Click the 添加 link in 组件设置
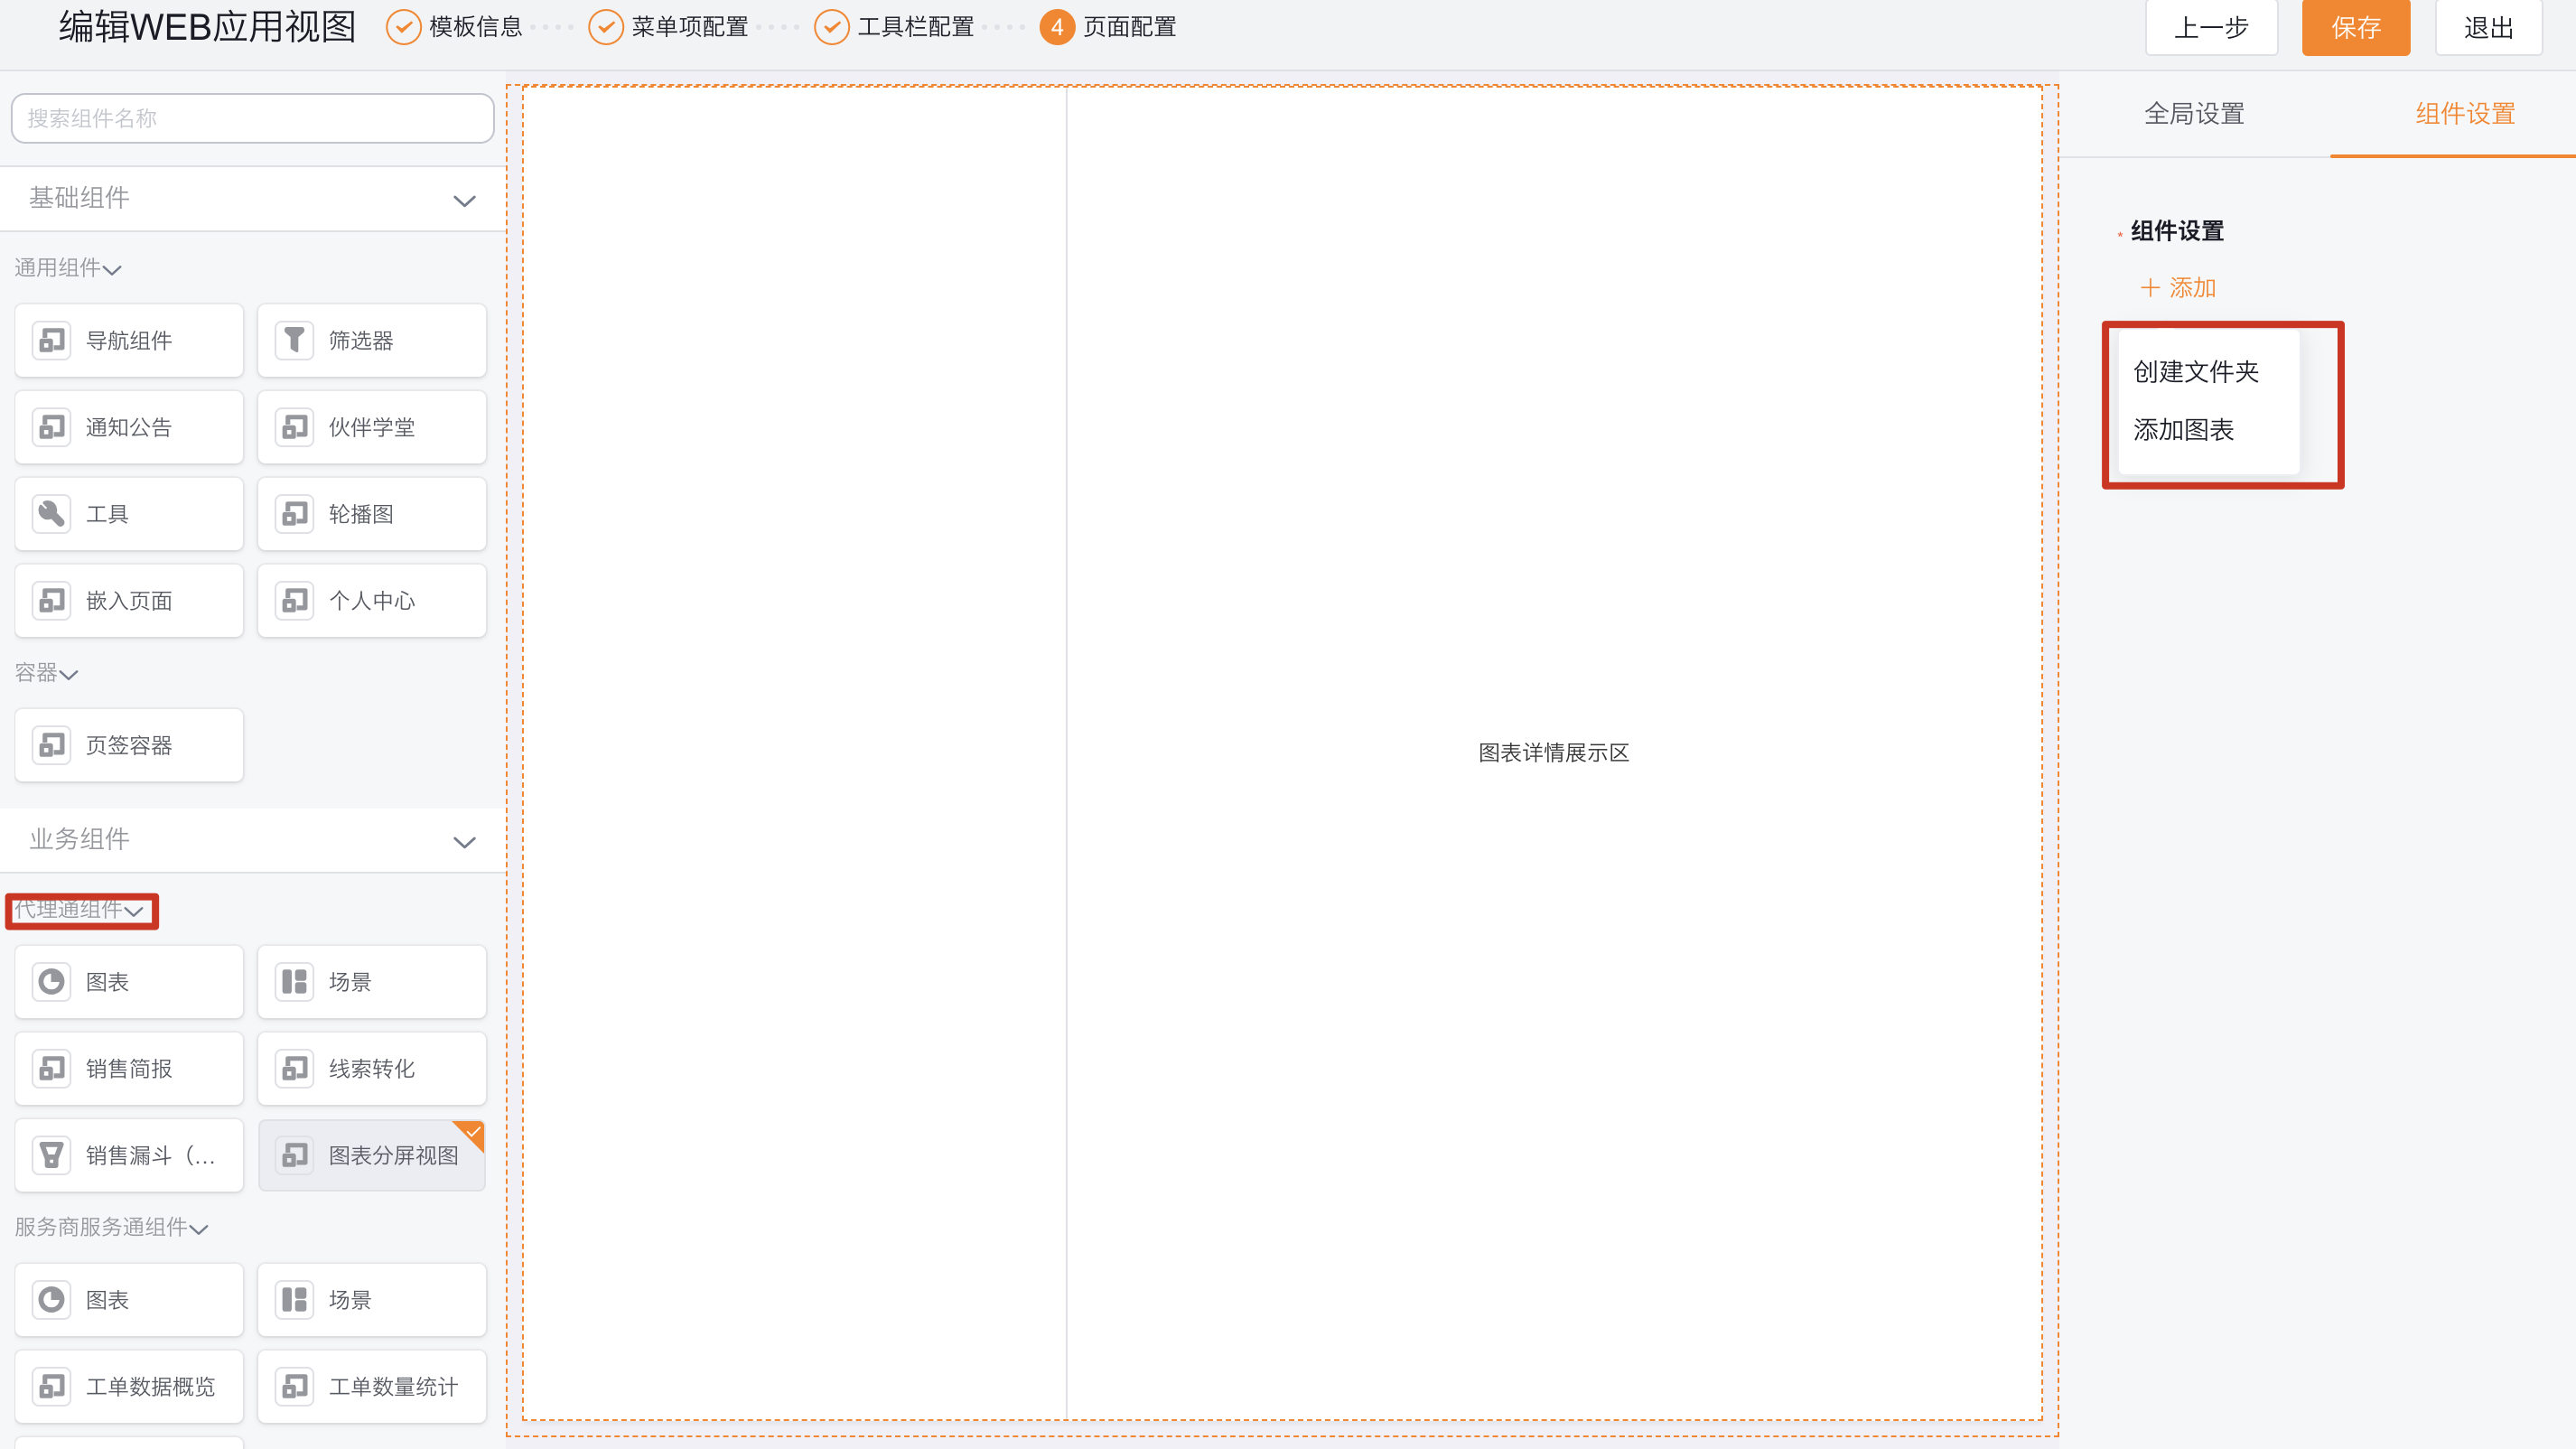Image resolution: width=2576 pixels, height=1449 pixels. 2178,288
